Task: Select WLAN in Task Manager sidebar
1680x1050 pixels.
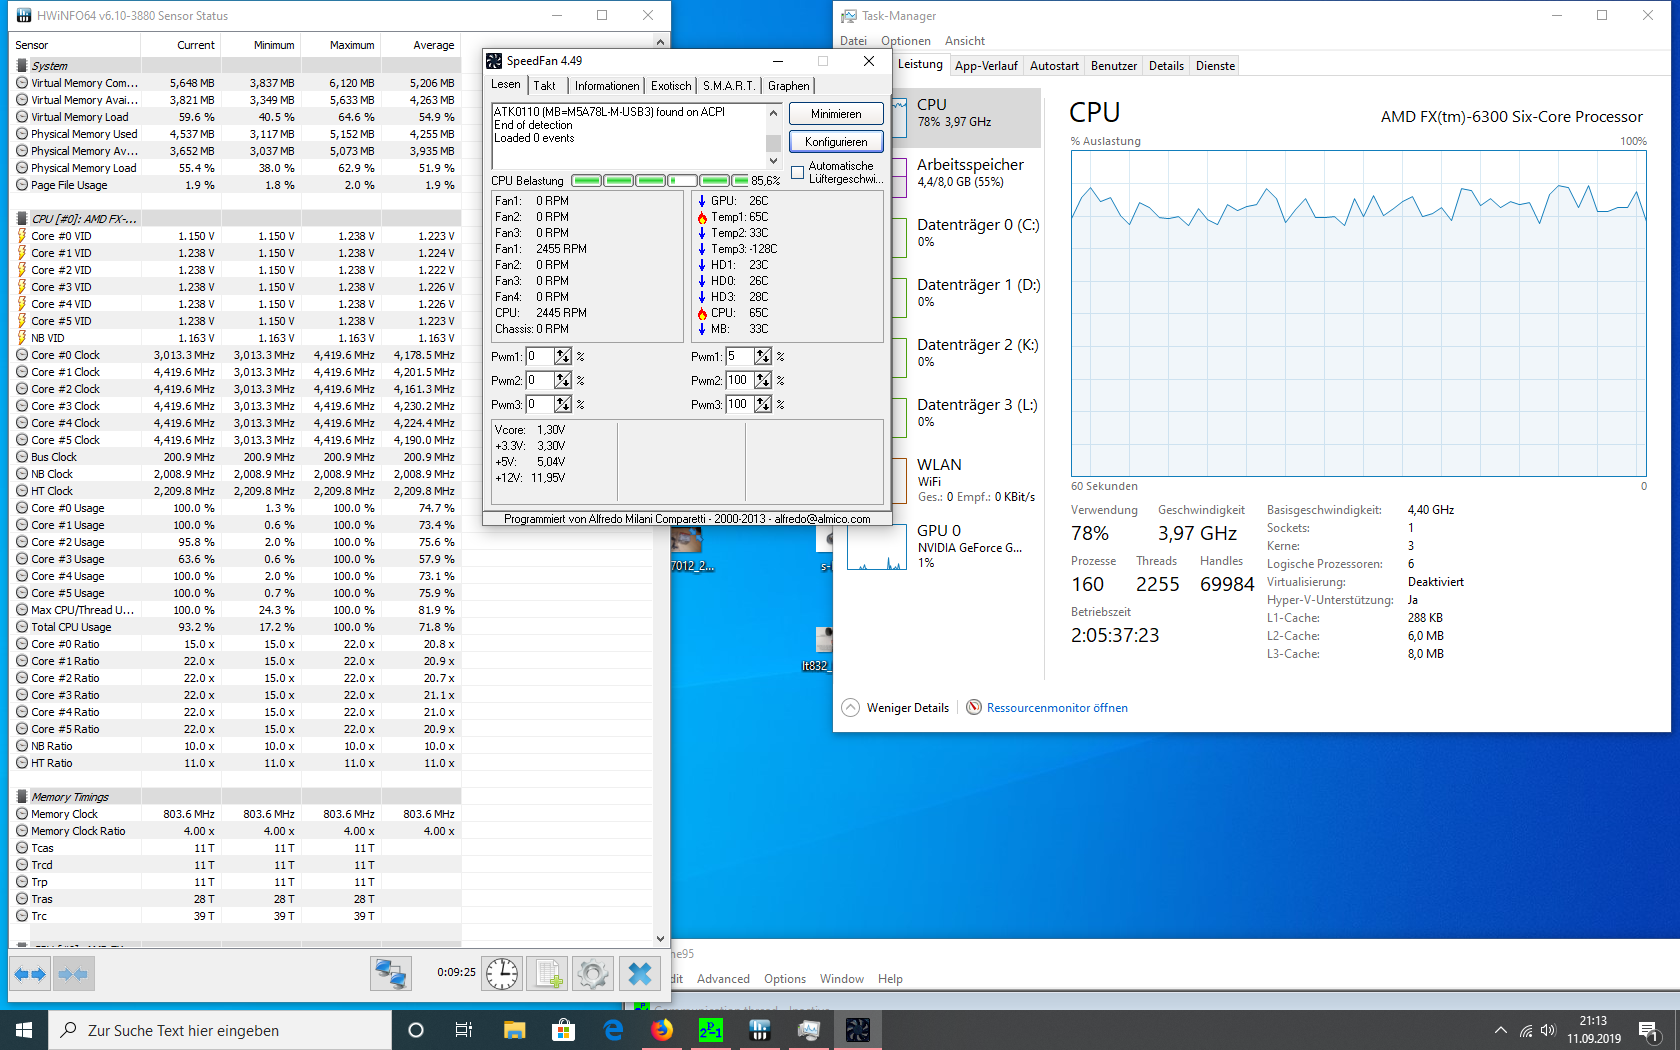Action: tap(965, 480)
